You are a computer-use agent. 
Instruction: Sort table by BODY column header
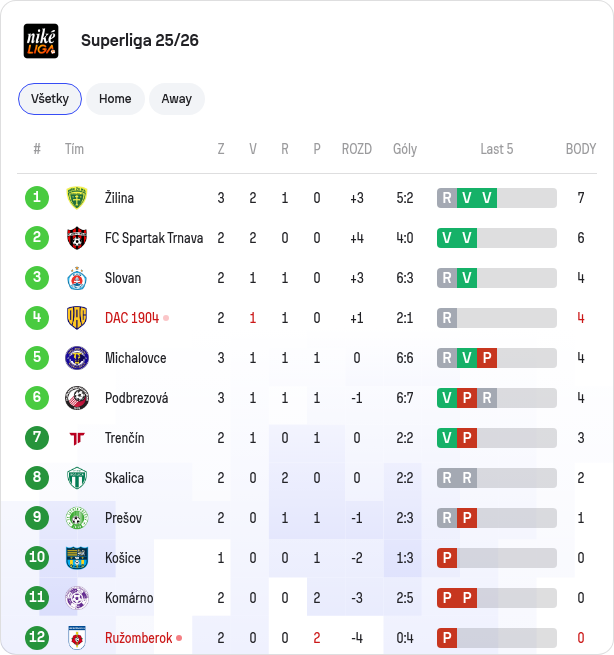click(581, 149)
